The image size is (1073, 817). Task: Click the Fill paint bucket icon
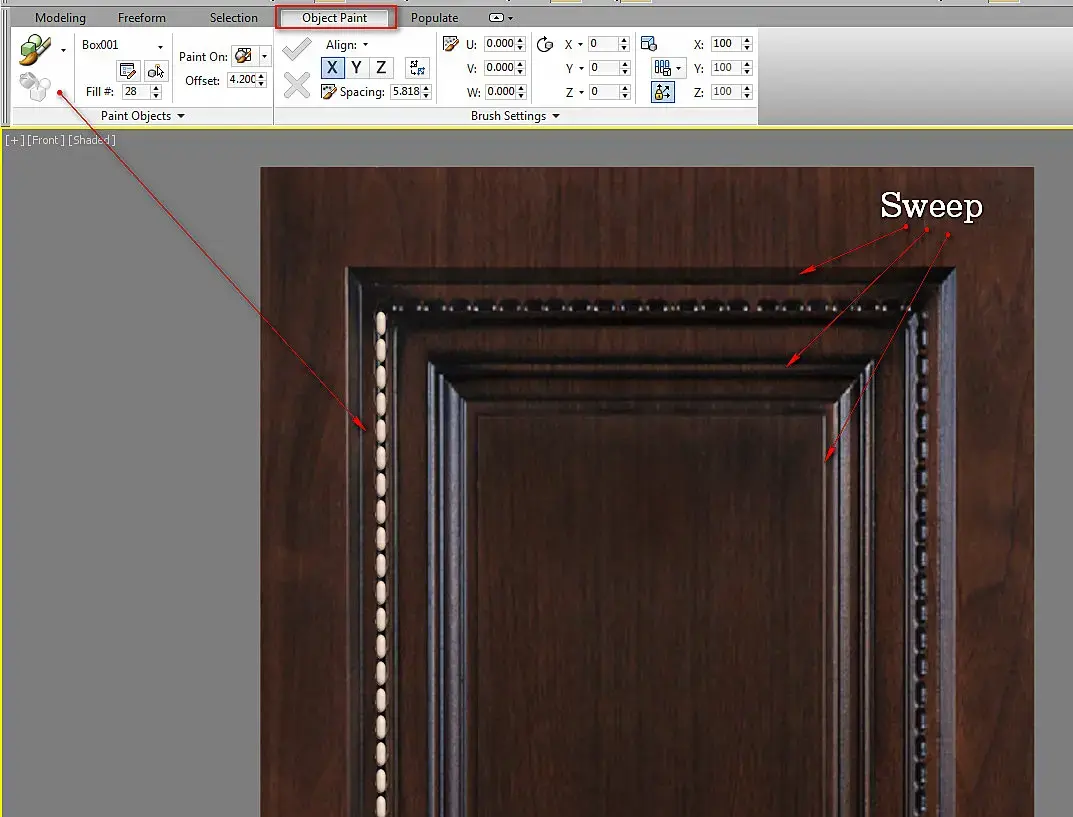35,87
